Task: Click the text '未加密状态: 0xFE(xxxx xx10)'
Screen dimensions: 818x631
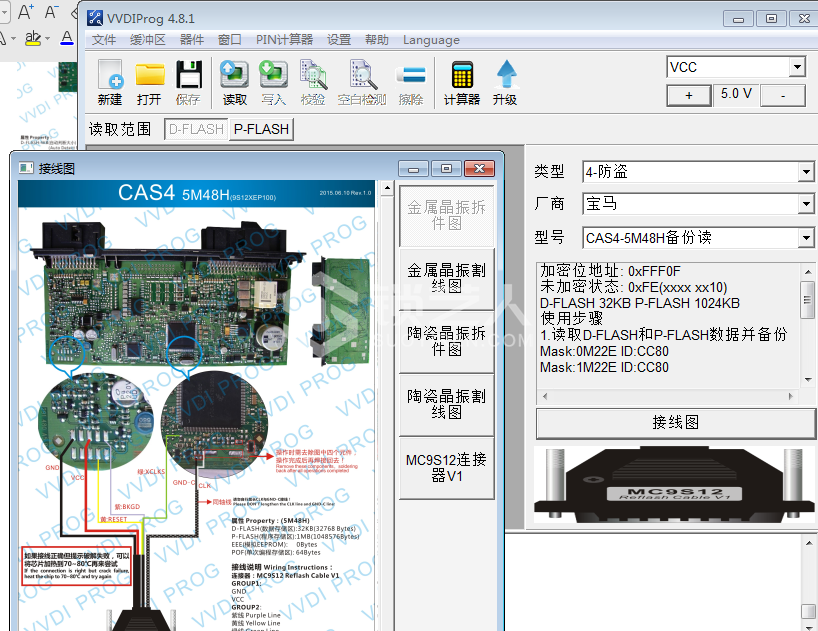Action: click(x=634, y=287)
